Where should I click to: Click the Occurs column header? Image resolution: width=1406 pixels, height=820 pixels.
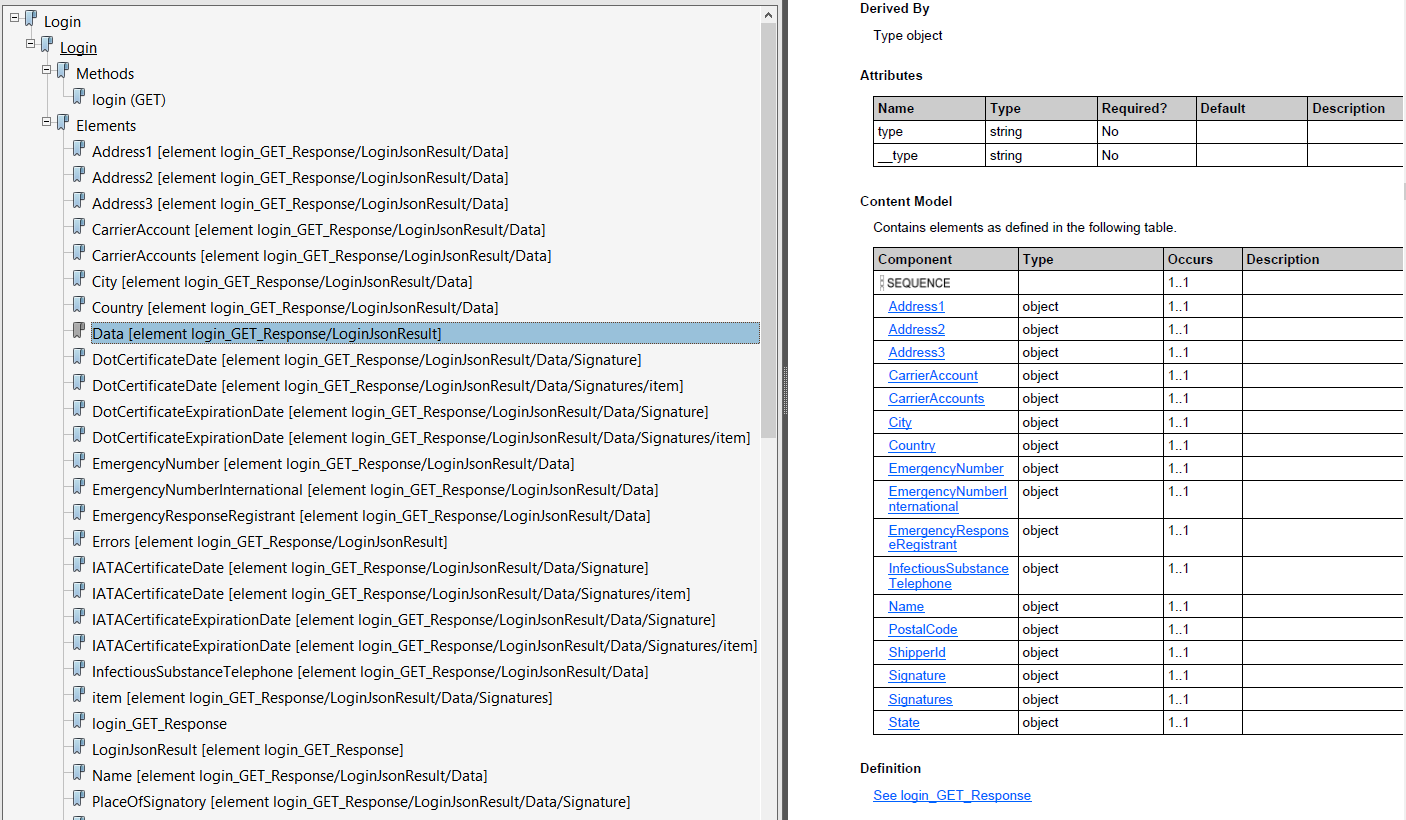pyautogui.click(x=1203, y=259)
